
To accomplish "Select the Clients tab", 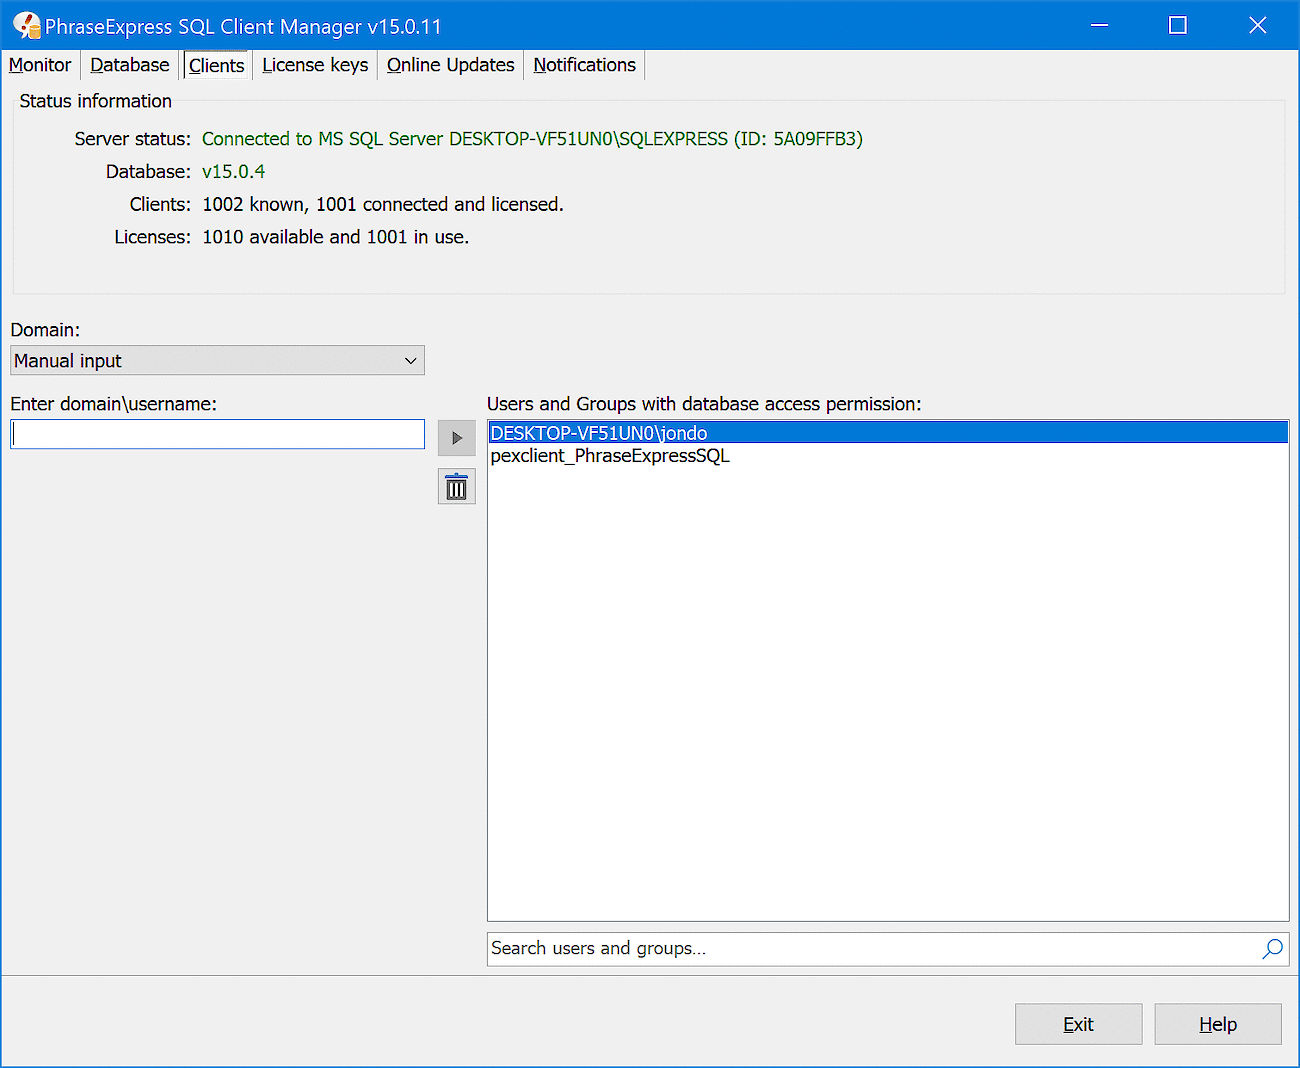I will click(216, 65).
